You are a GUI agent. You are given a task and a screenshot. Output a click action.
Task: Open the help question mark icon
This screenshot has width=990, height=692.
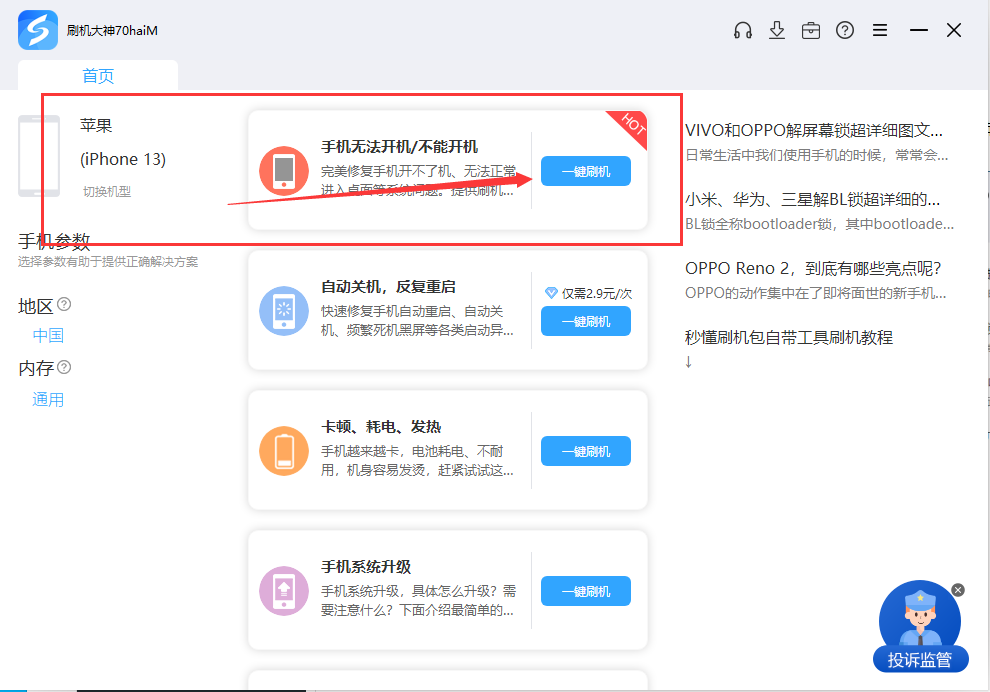tap(845, 30)
